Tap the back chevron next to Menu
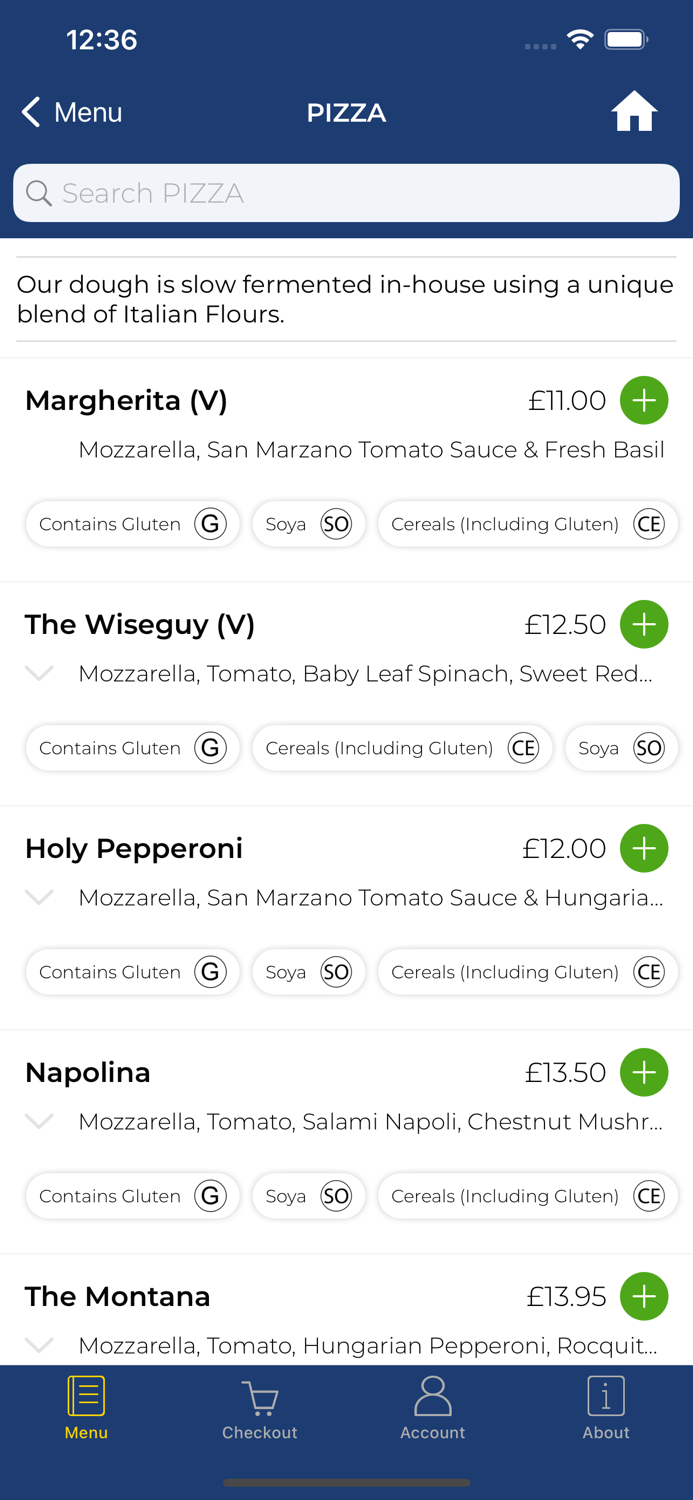This screenshot has height=1500, width=693. click(x=29, y=112)
